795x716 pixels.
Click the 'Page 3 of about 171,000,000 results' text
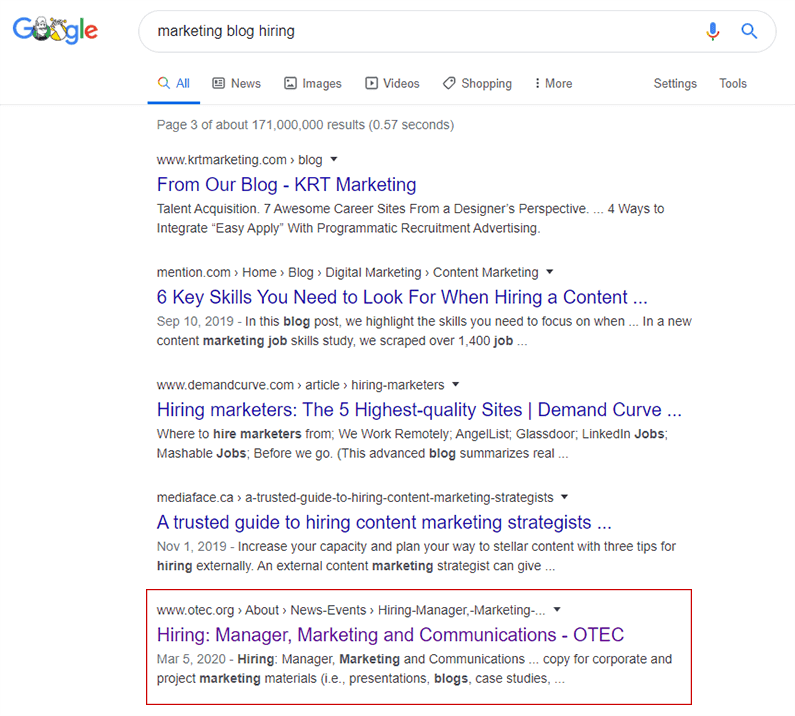(305, 125)
